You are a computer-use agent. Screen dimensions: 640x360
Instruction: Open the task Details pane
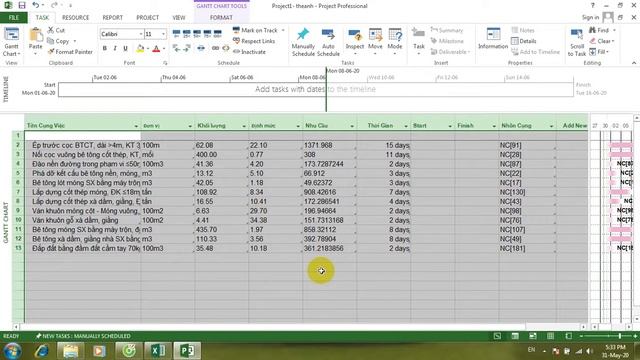coord(524,41)
